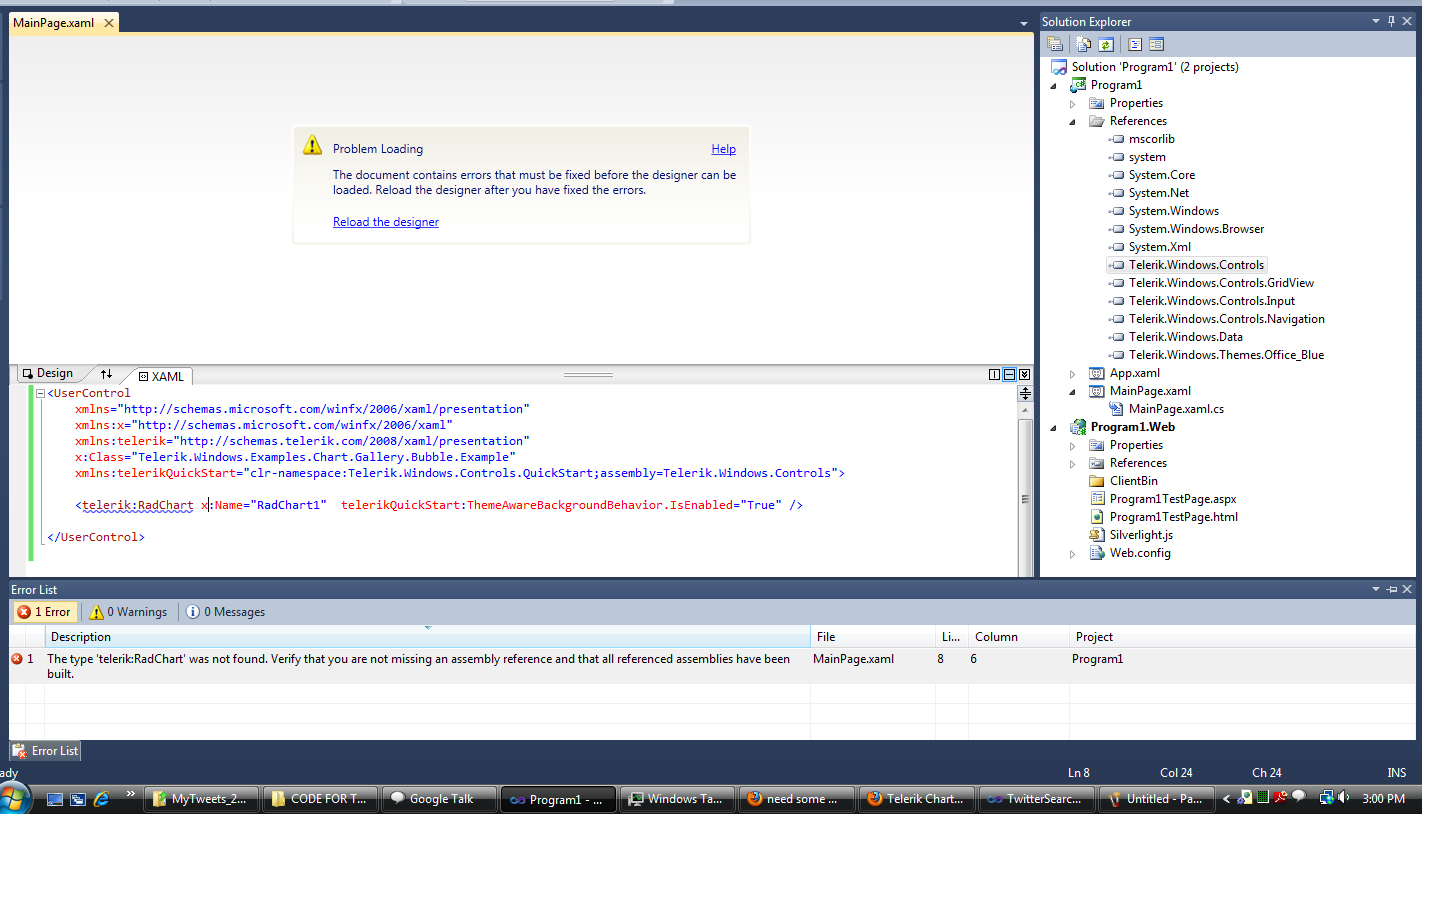Screen dimensions: 1440x900
Task: Open Telerik Chart Firefox taskbar button
Action: tap(916, 799)
